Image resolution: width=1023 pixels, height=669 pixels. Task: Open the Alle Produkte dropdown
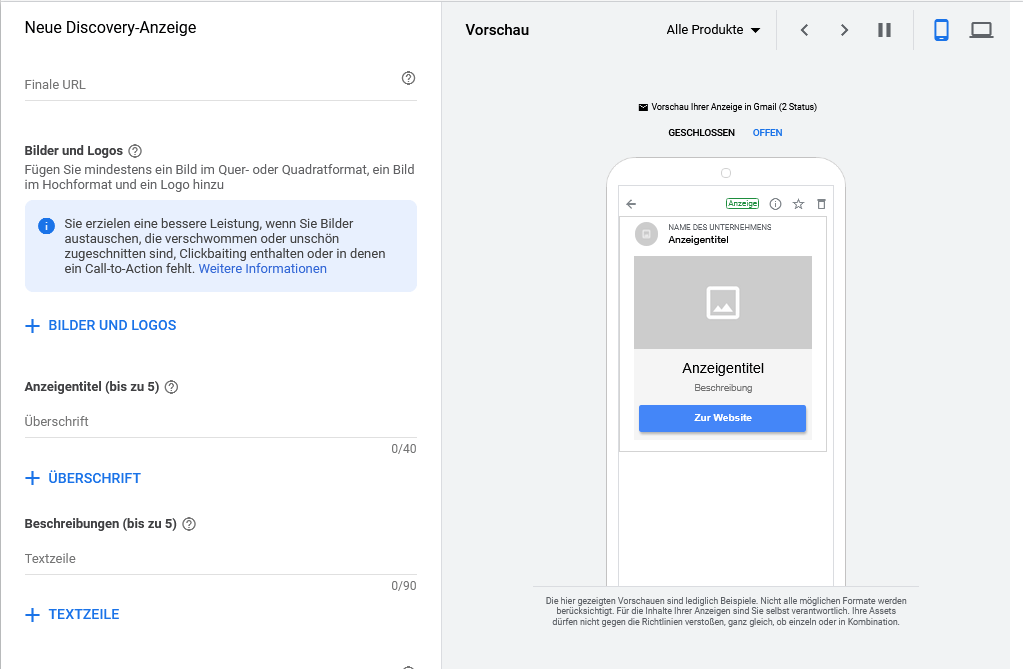[x=713, y=30]
